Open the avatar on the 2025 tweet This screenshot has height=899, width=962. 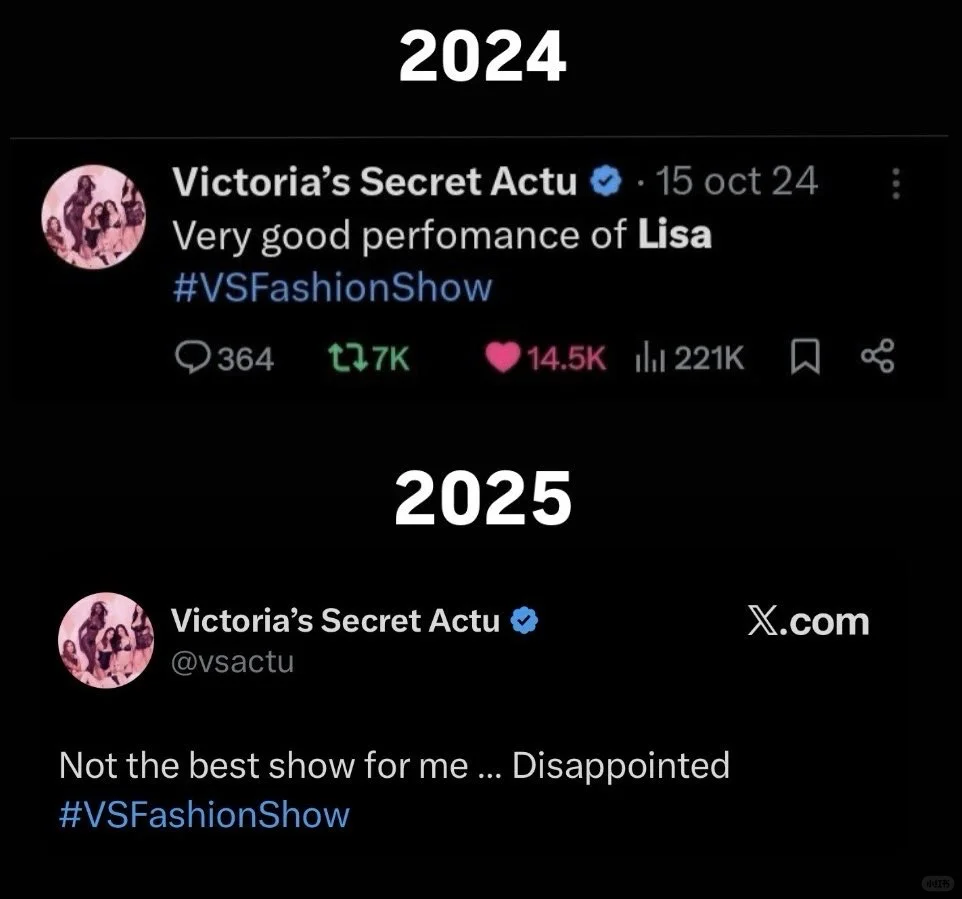[x=106, y=640]
